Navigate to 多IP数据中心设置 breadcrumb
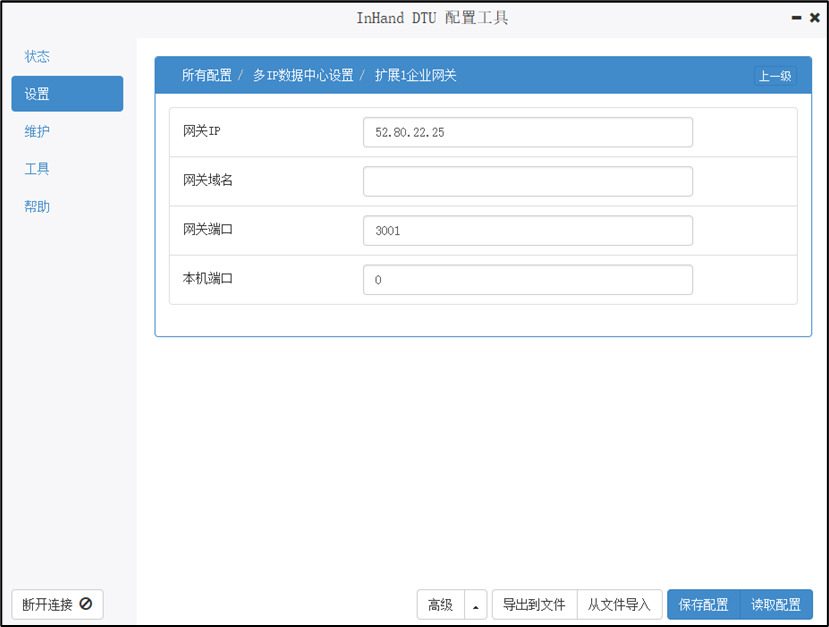829x627 pixels. (303, 75)
